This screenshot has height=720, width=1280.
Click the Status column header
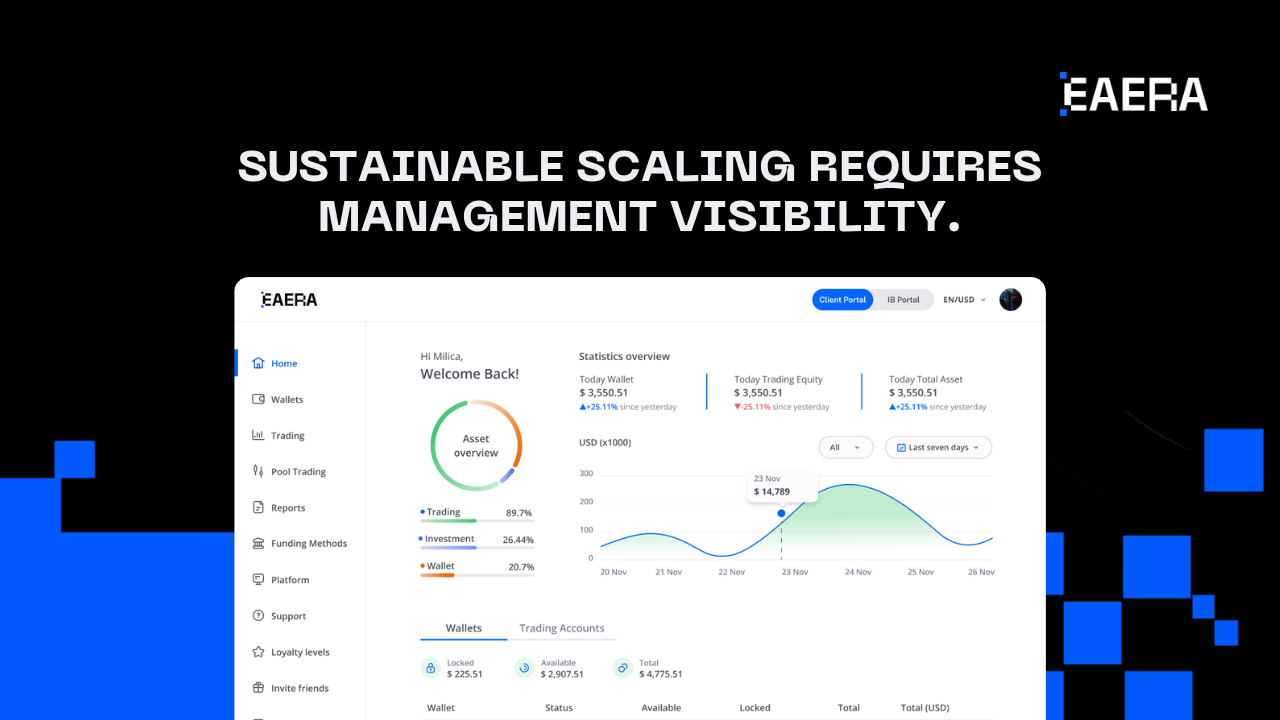pyautogui.click(x=559, y=707)
